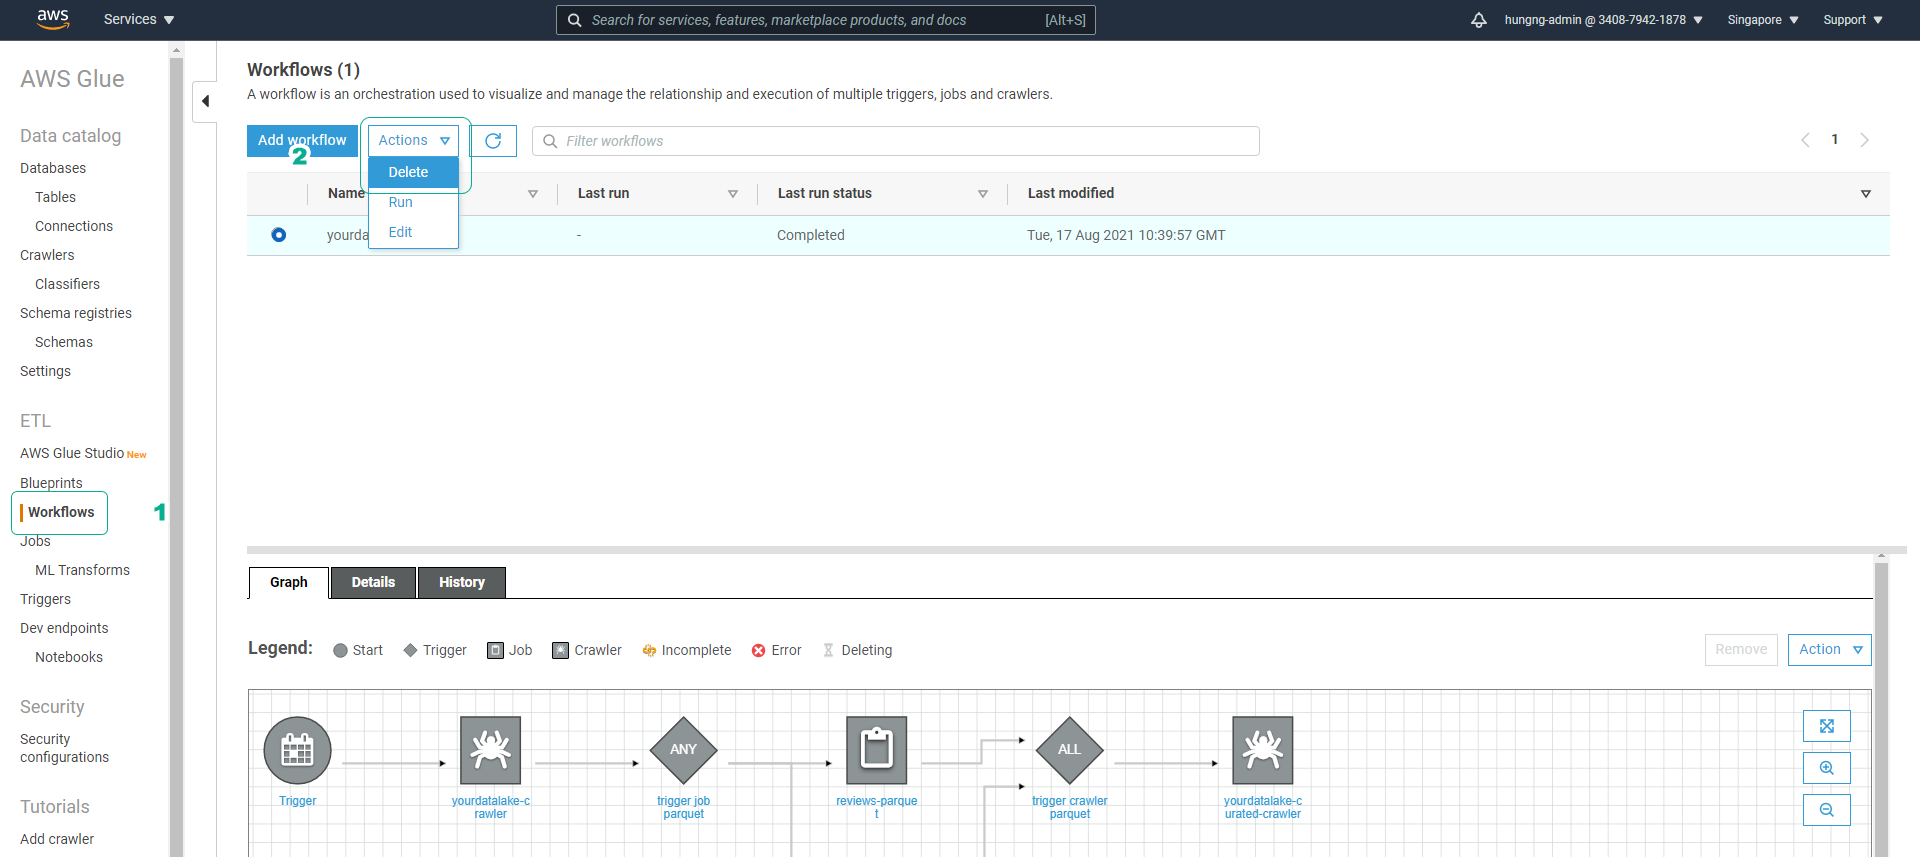Screen dimensions: 1920x857
Task: Open the hungng-admin account menu
Action: pyautogui.click(x=1603, y=20)
